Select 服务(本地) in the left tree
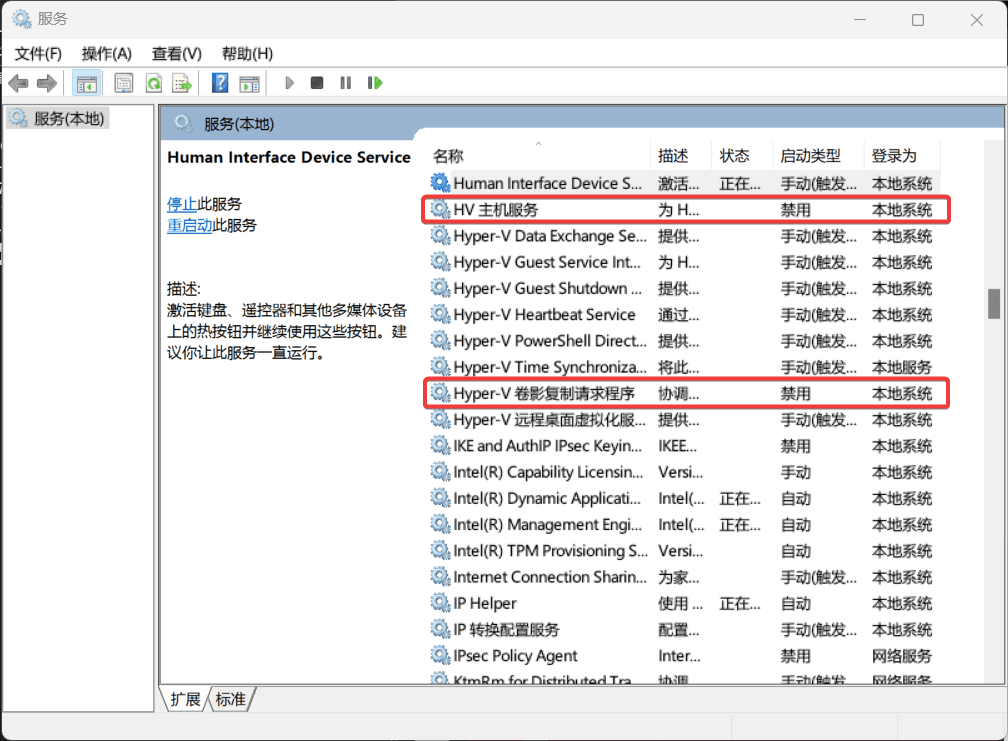1008x741 pixels. (69, 119)
